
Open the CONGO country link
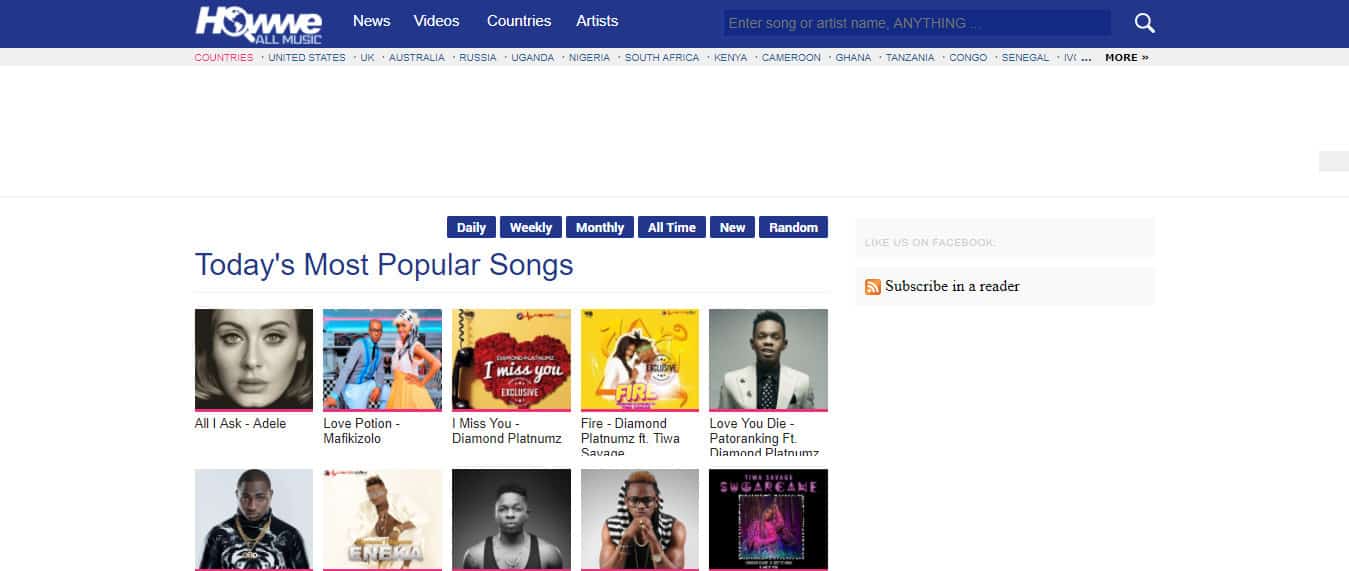point(968,57)
